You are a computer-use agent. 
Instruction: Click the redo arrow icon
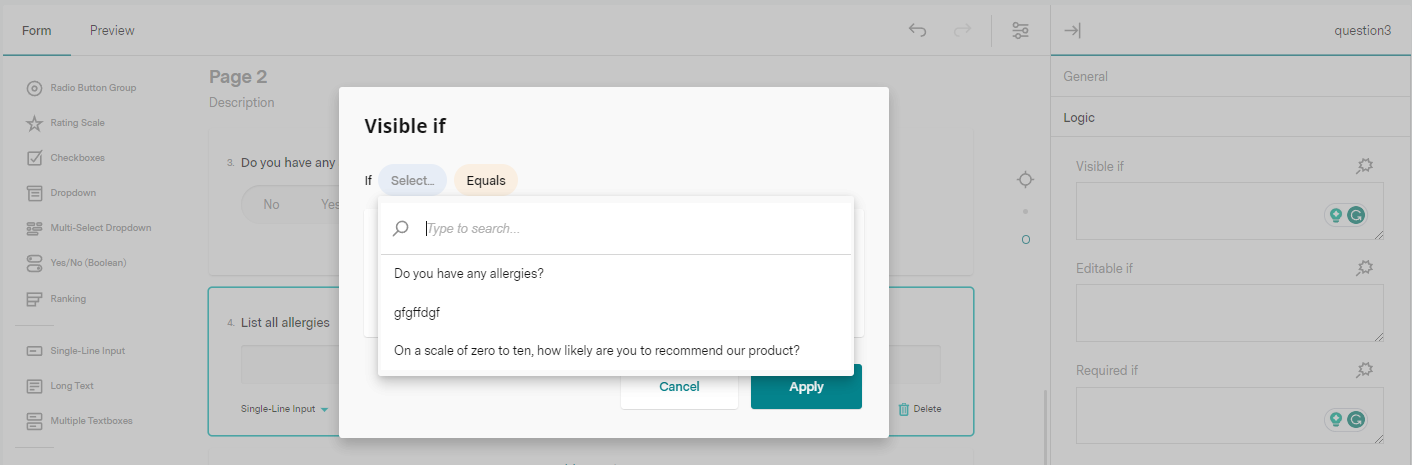pyautogui.click(x=962, y=30)
